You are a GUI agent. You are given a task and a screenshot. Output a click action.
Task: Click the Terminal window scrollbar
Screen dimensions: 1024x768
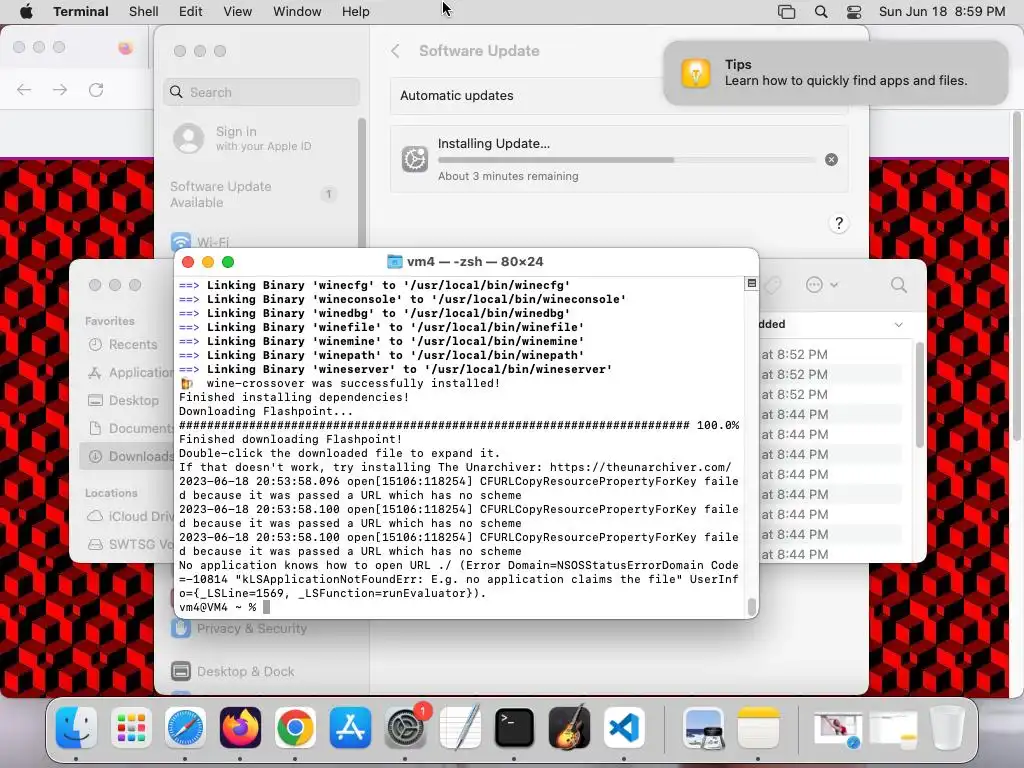click(752, 607)
